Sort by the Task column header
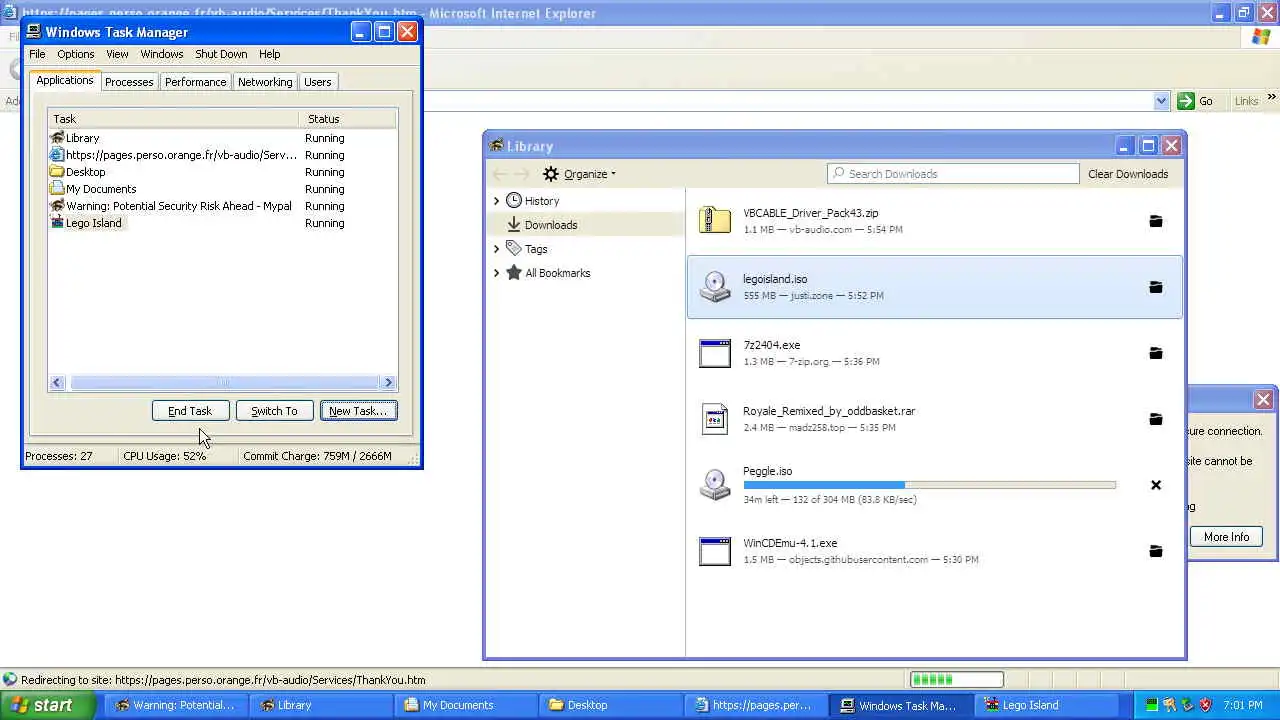The width and height of the screenshot is (1280, 720). click(173, 119)
